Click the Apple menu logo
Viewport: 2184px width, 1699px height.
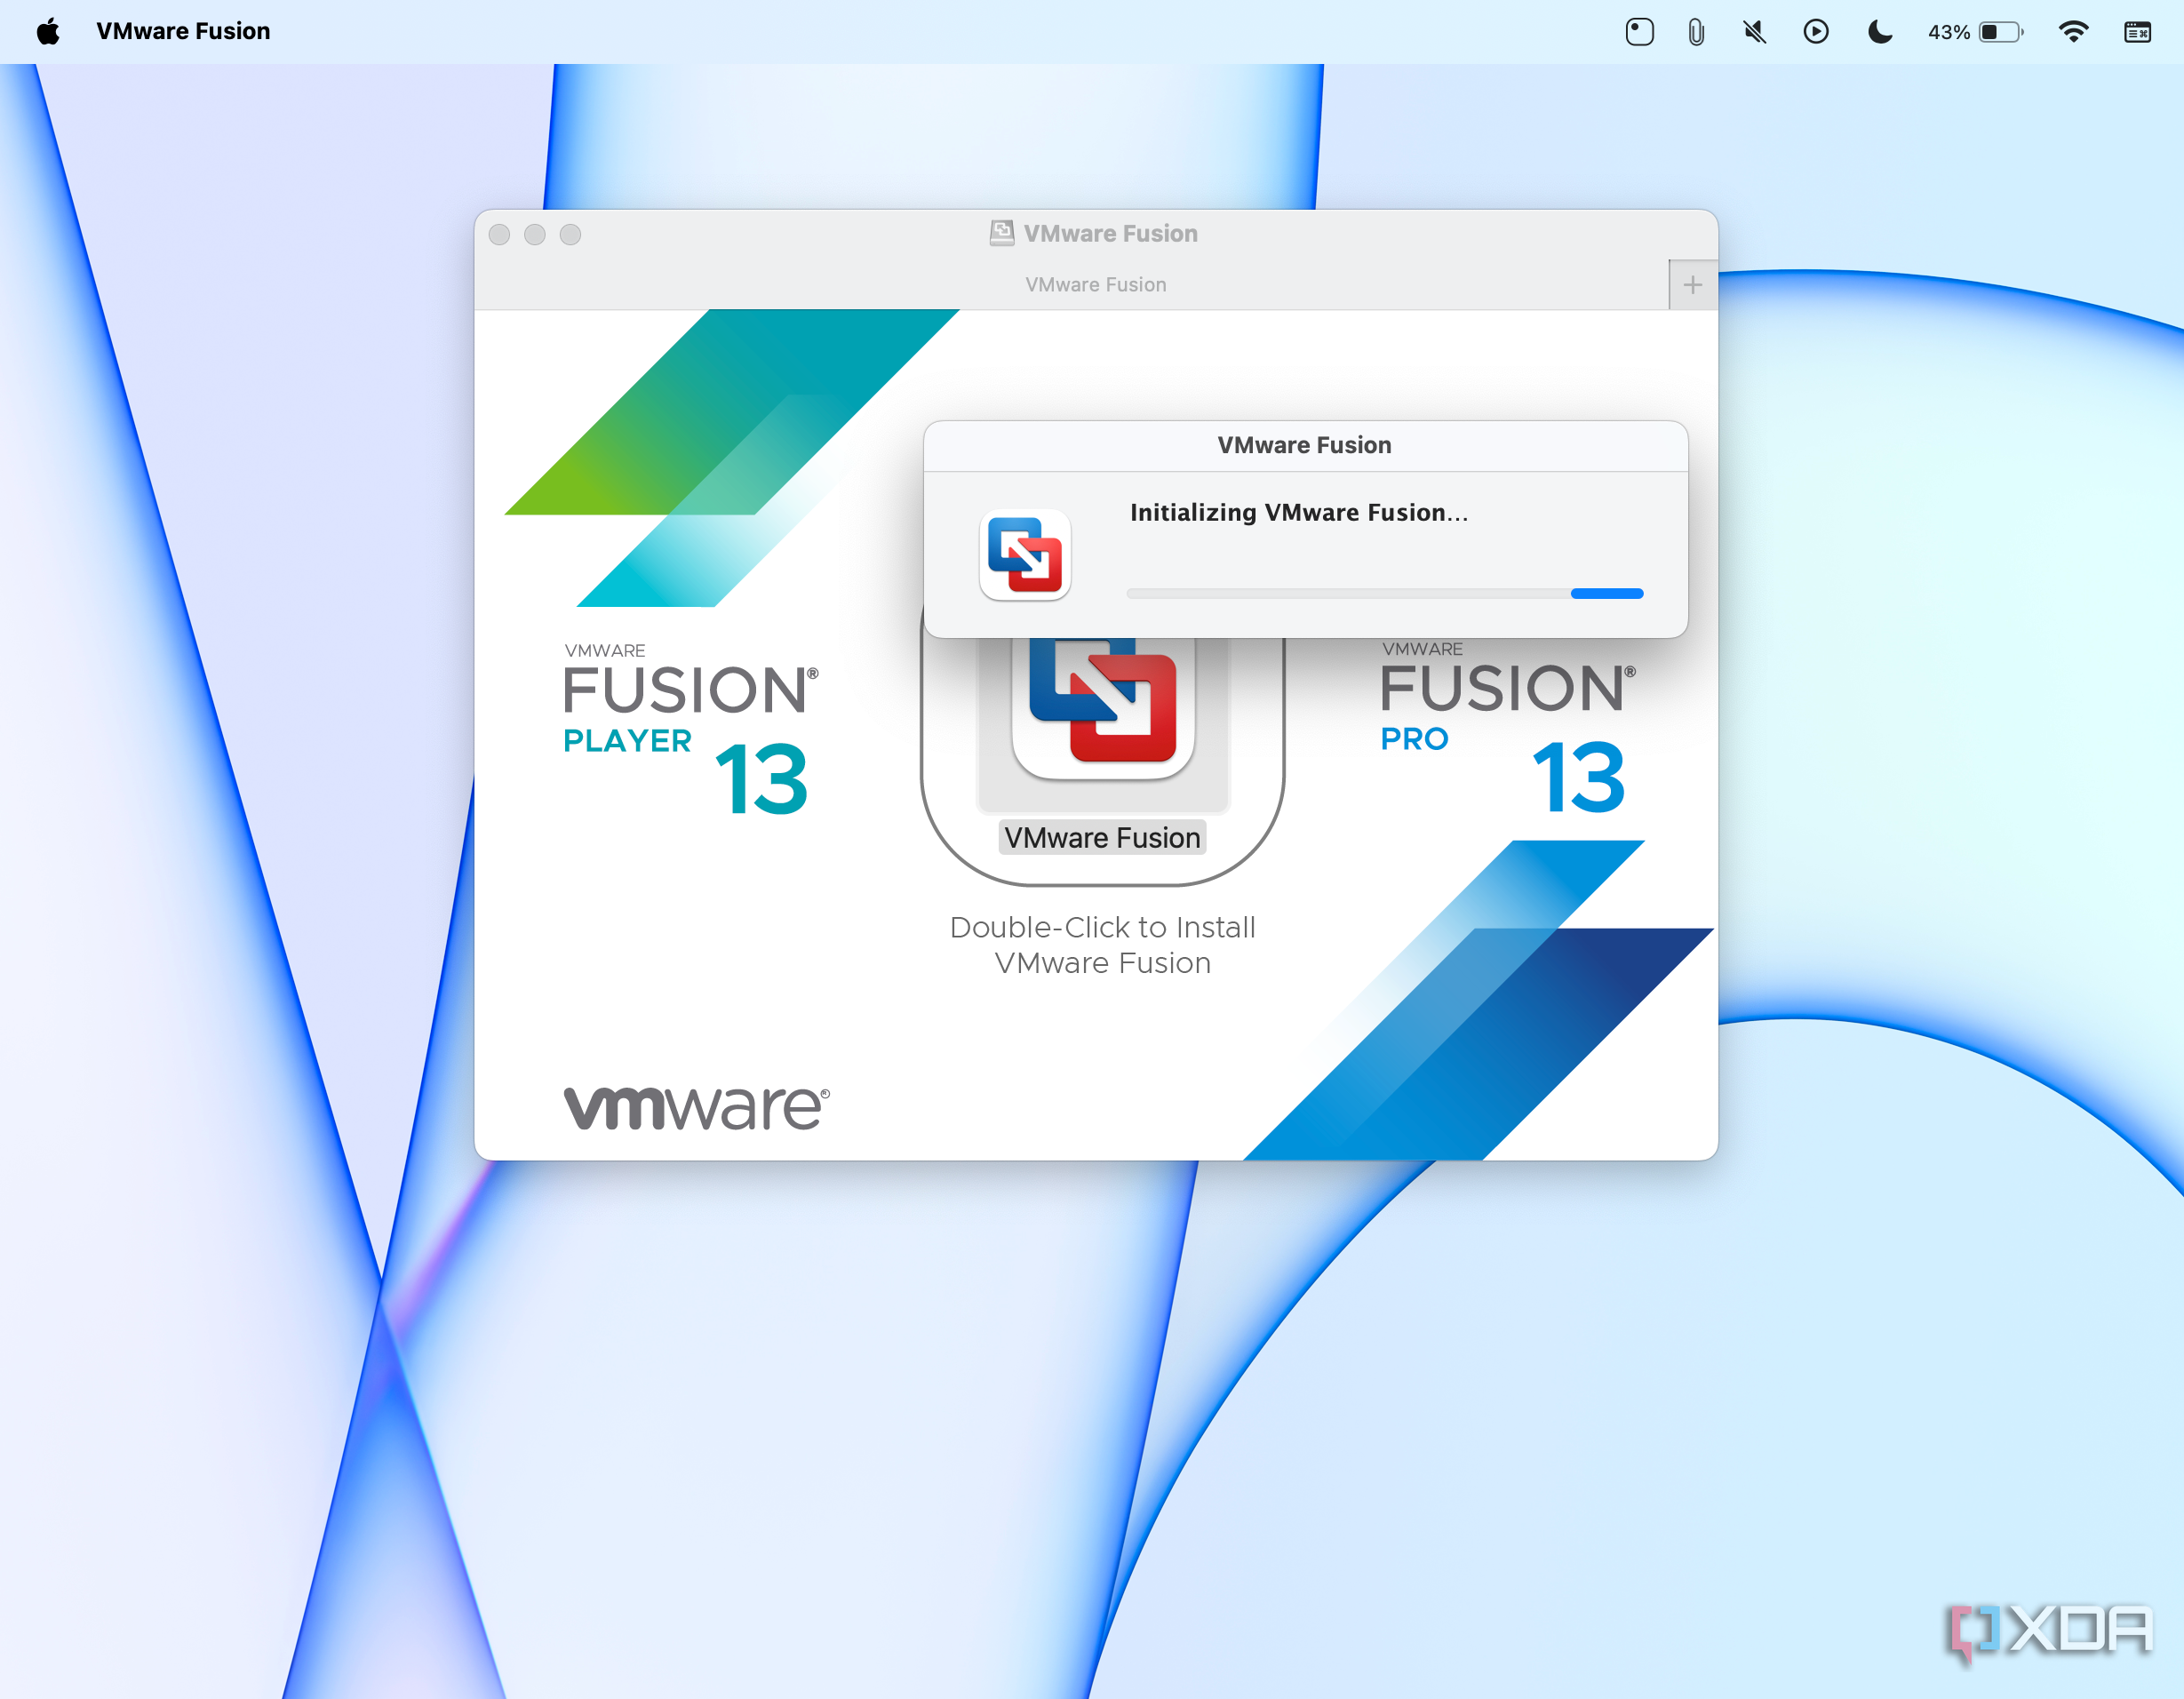point(47,31)
